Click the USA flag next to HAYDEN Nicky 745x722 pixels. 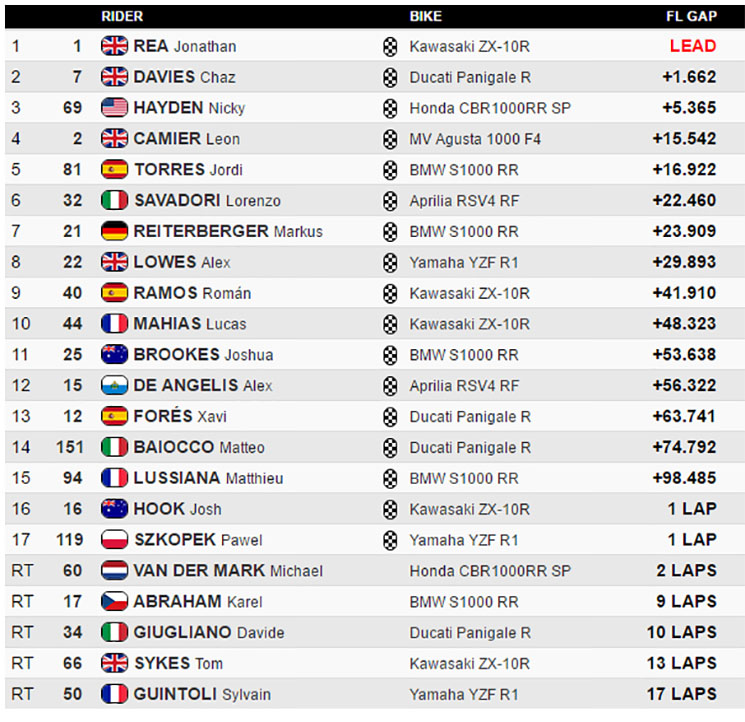point(114,108)
